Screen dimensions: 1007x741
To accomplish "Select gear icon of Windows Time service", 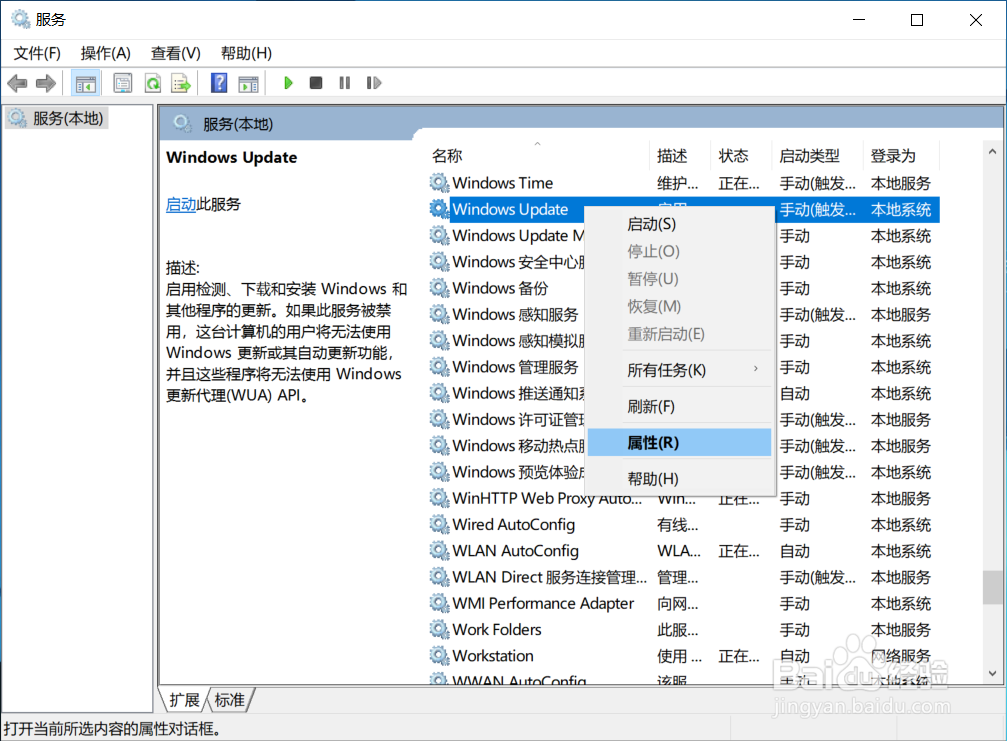I will tap(439, 183).
